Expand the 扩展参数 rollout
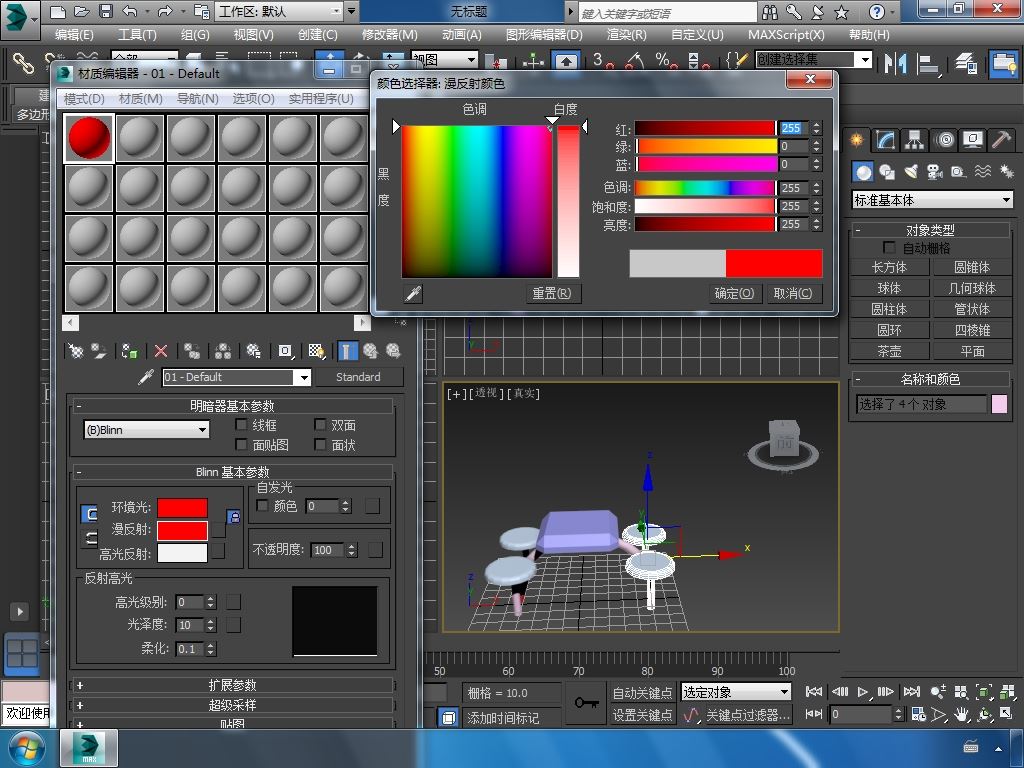The height and width of the screenshot is (768, 1024). click(232, 685)
